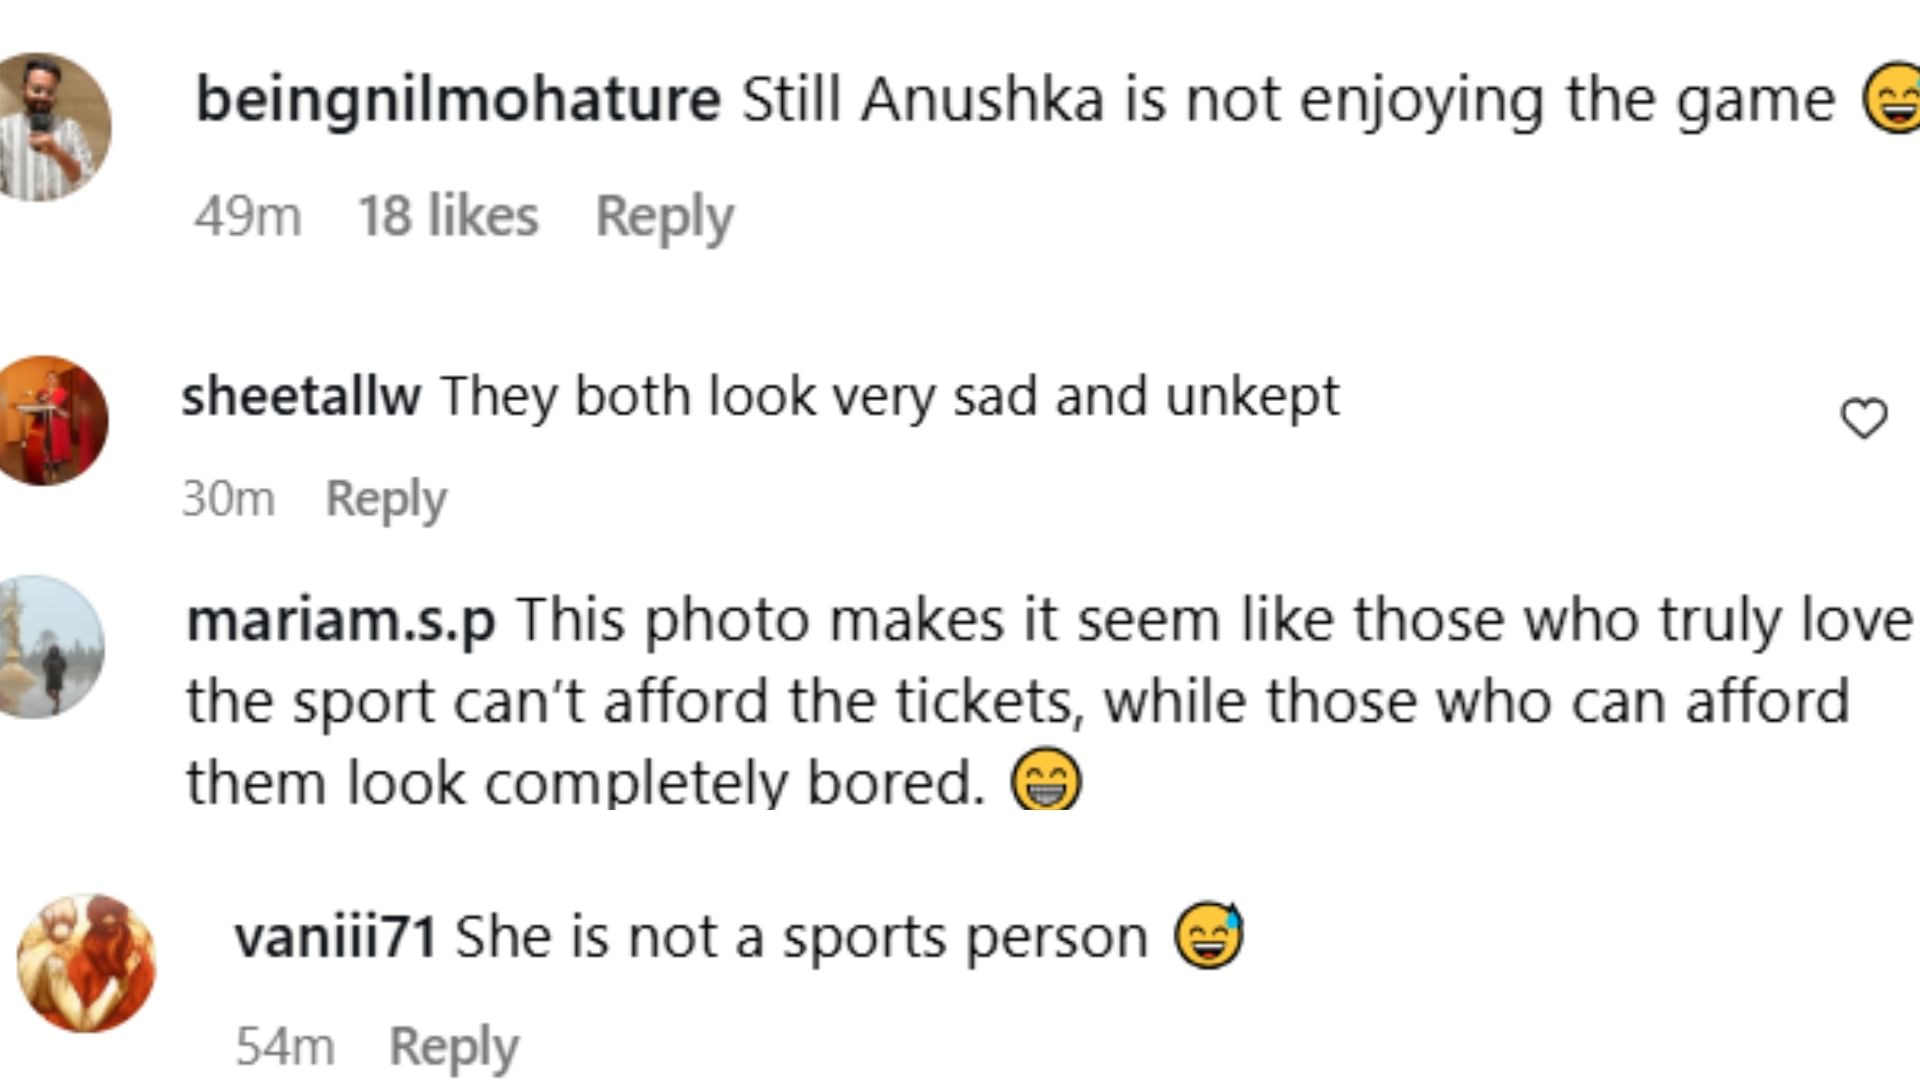Click the 49m timestamp
The image size is (1920, 1080).
click(x=248, y=216)
